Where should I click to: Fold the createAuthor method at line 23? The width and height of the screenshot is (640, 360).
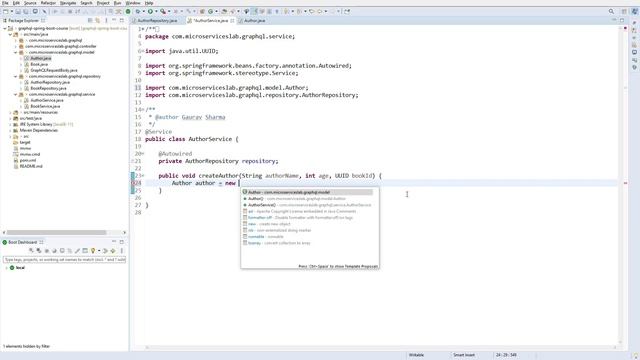(x=142, y=176)
